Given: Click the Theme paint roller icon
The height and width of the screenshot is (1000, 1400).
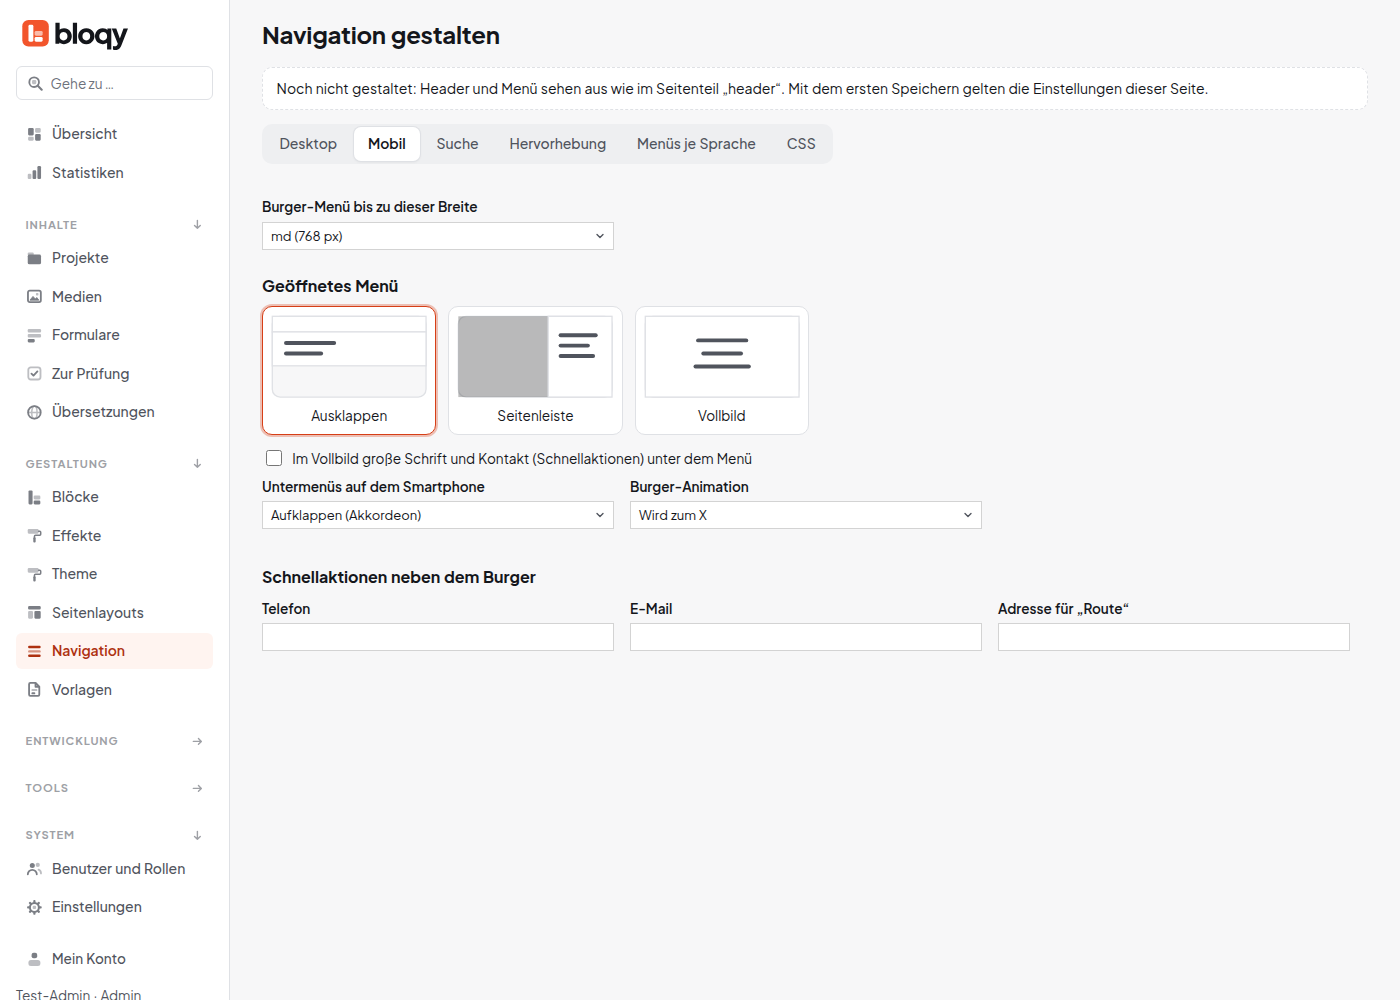Looking at the screenshot, I should (34, 574).
